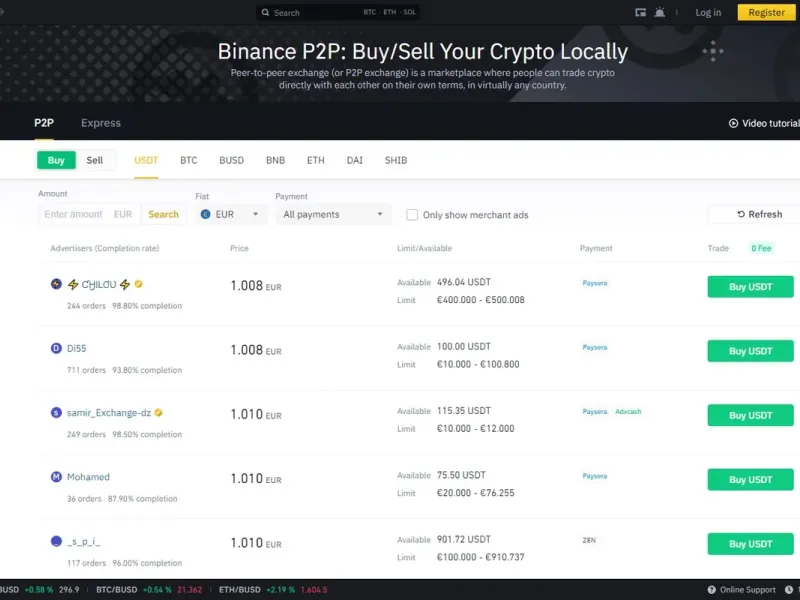800x600 pixels.
Task: Buy USDT from Mohamed
Action: pos(750,480)
